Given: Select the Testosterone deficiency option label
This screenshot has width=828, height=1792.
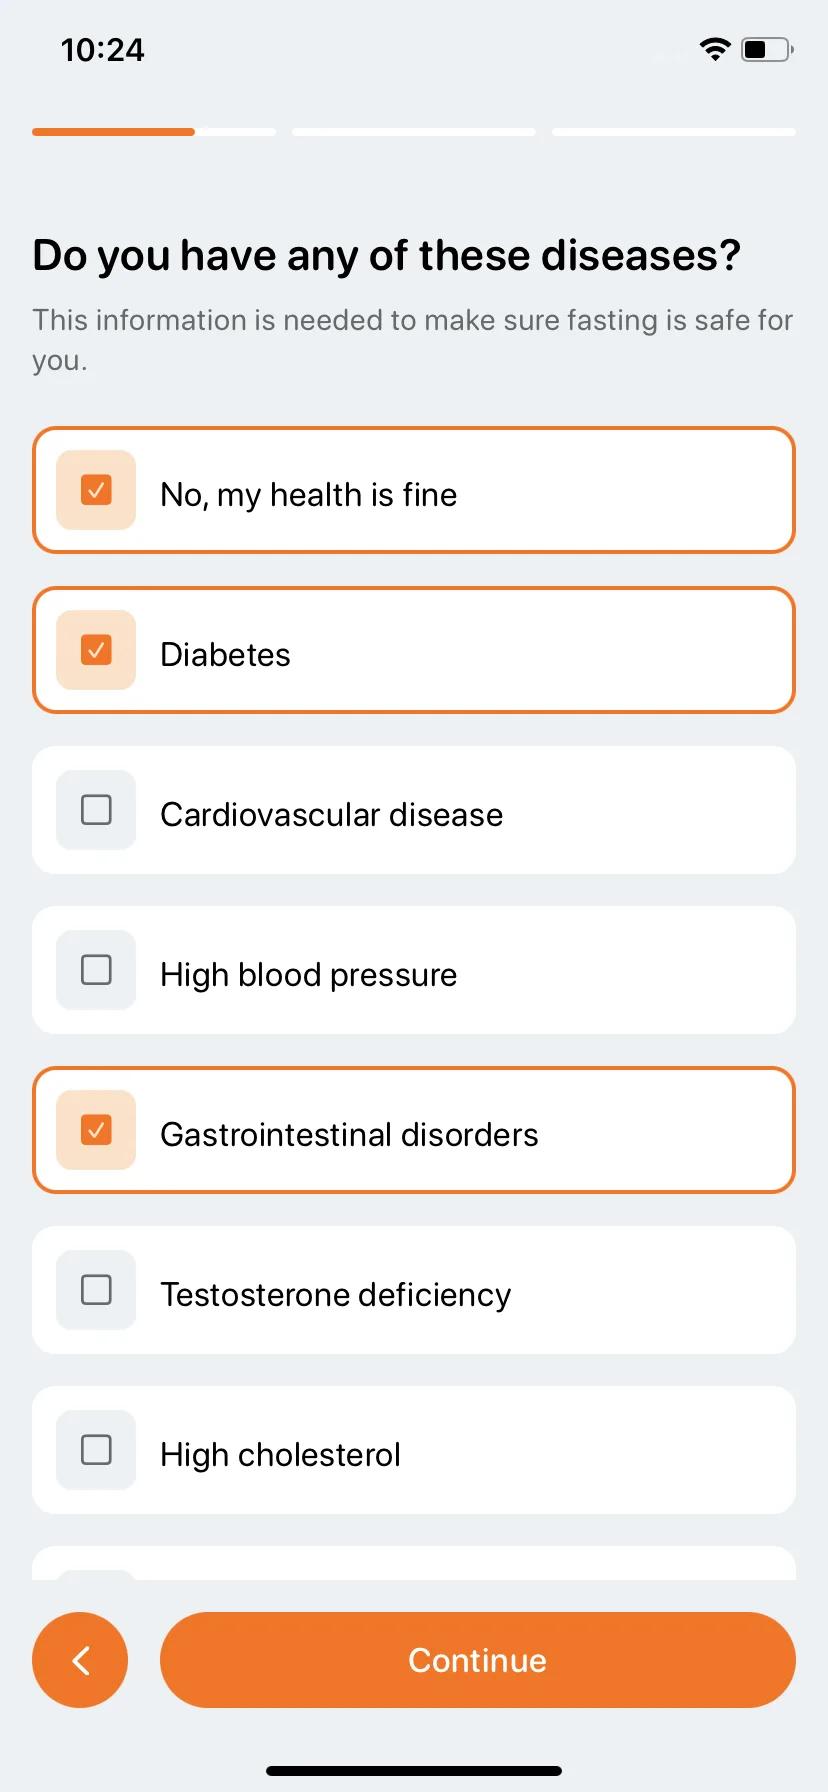Looking at the screenshot, I should tap(335, 1294).
